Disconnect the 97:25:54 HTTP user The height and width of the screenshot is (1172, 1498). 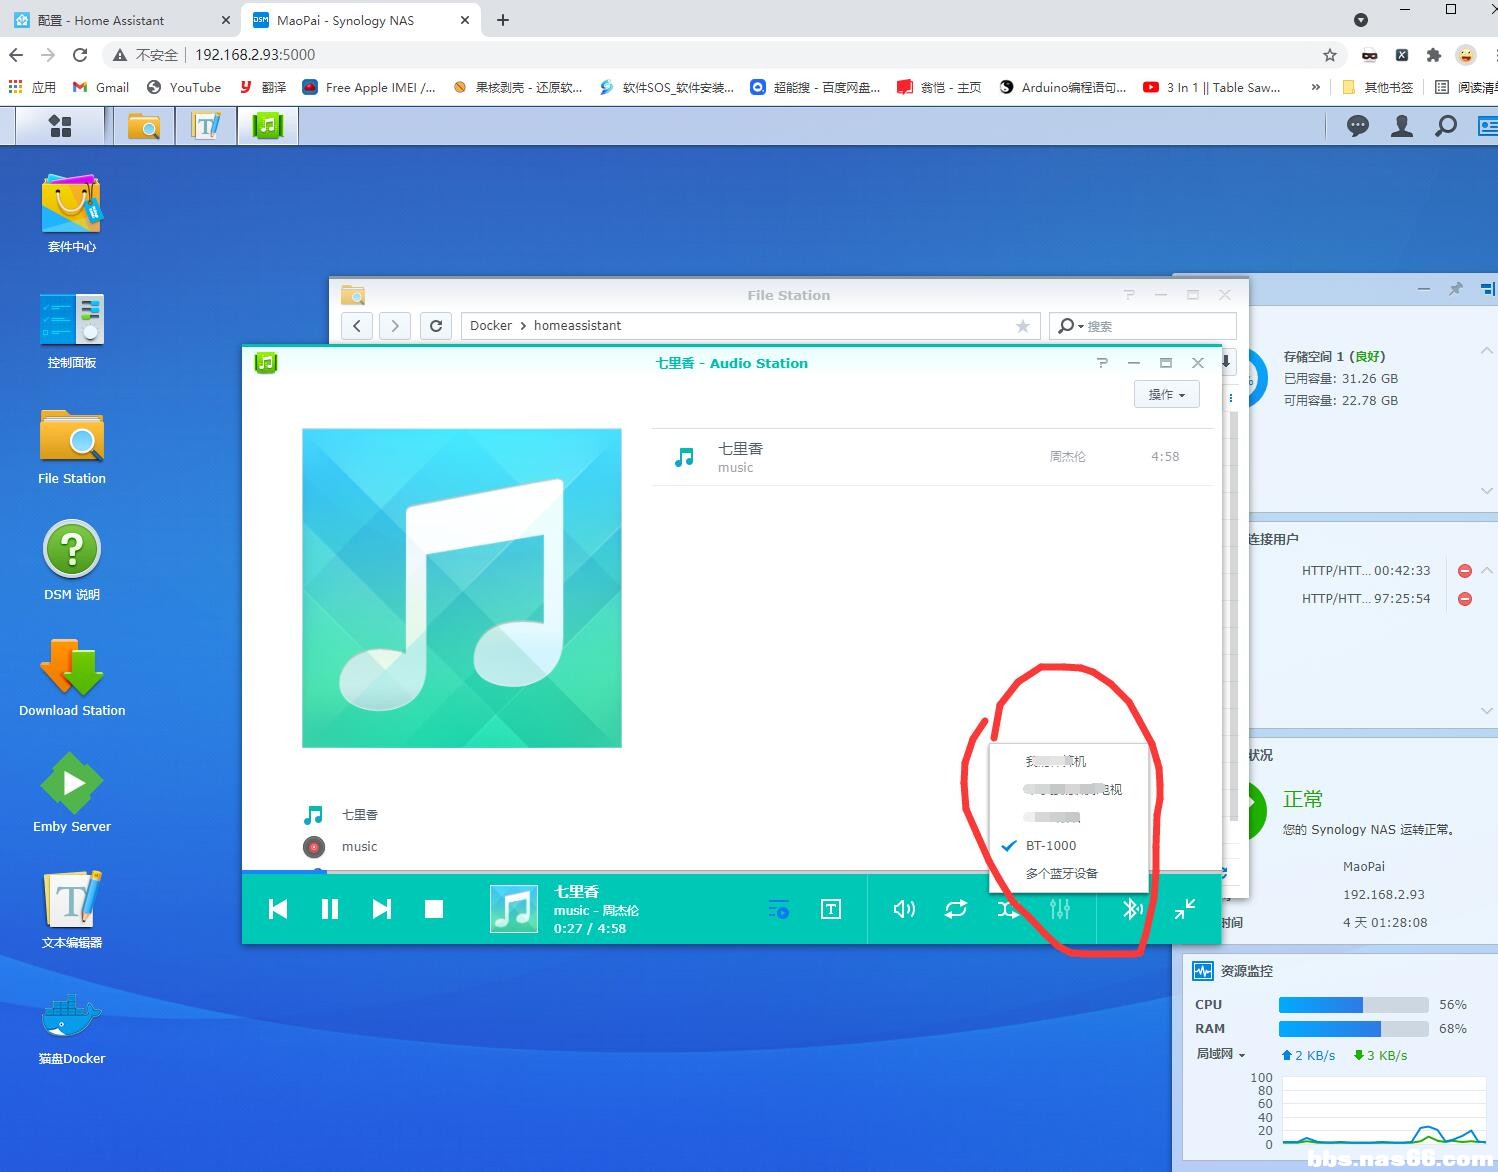point(1465,599)
